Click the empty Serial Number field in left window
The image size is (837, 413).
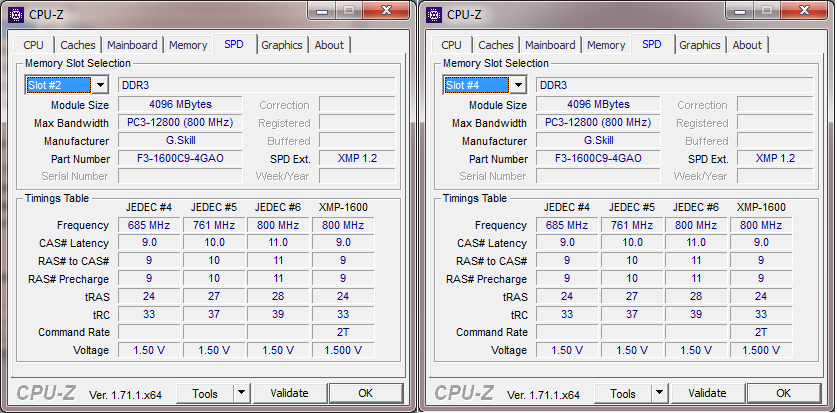pos(180,176)
